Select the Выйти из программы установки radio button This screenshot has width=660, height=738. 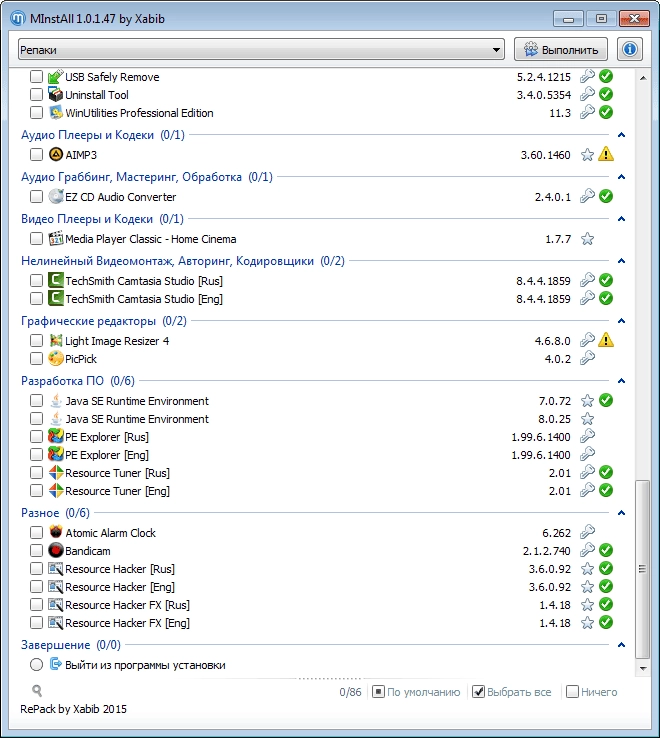pyautogui.click(x=36, y=665)
